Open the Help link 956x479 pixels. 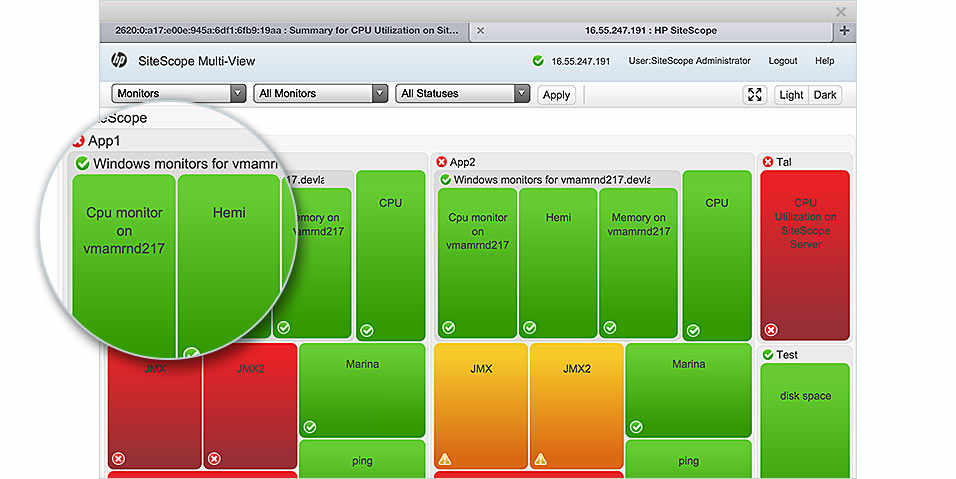pos(824,61)
